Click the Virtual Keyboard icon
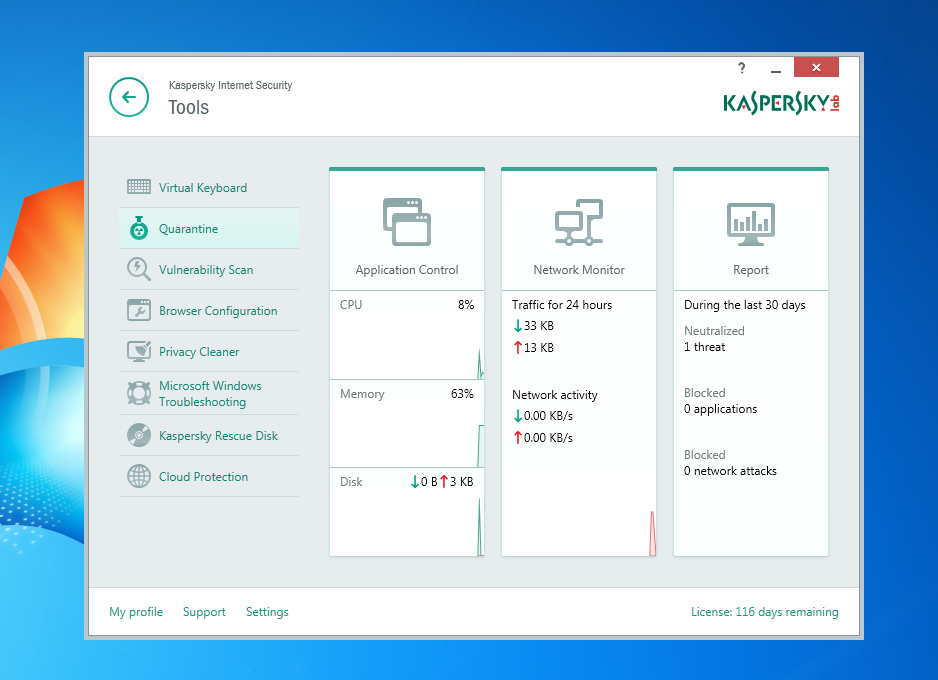Image resolution: width=938 pixels, height=680 pixels. point(139,187)
